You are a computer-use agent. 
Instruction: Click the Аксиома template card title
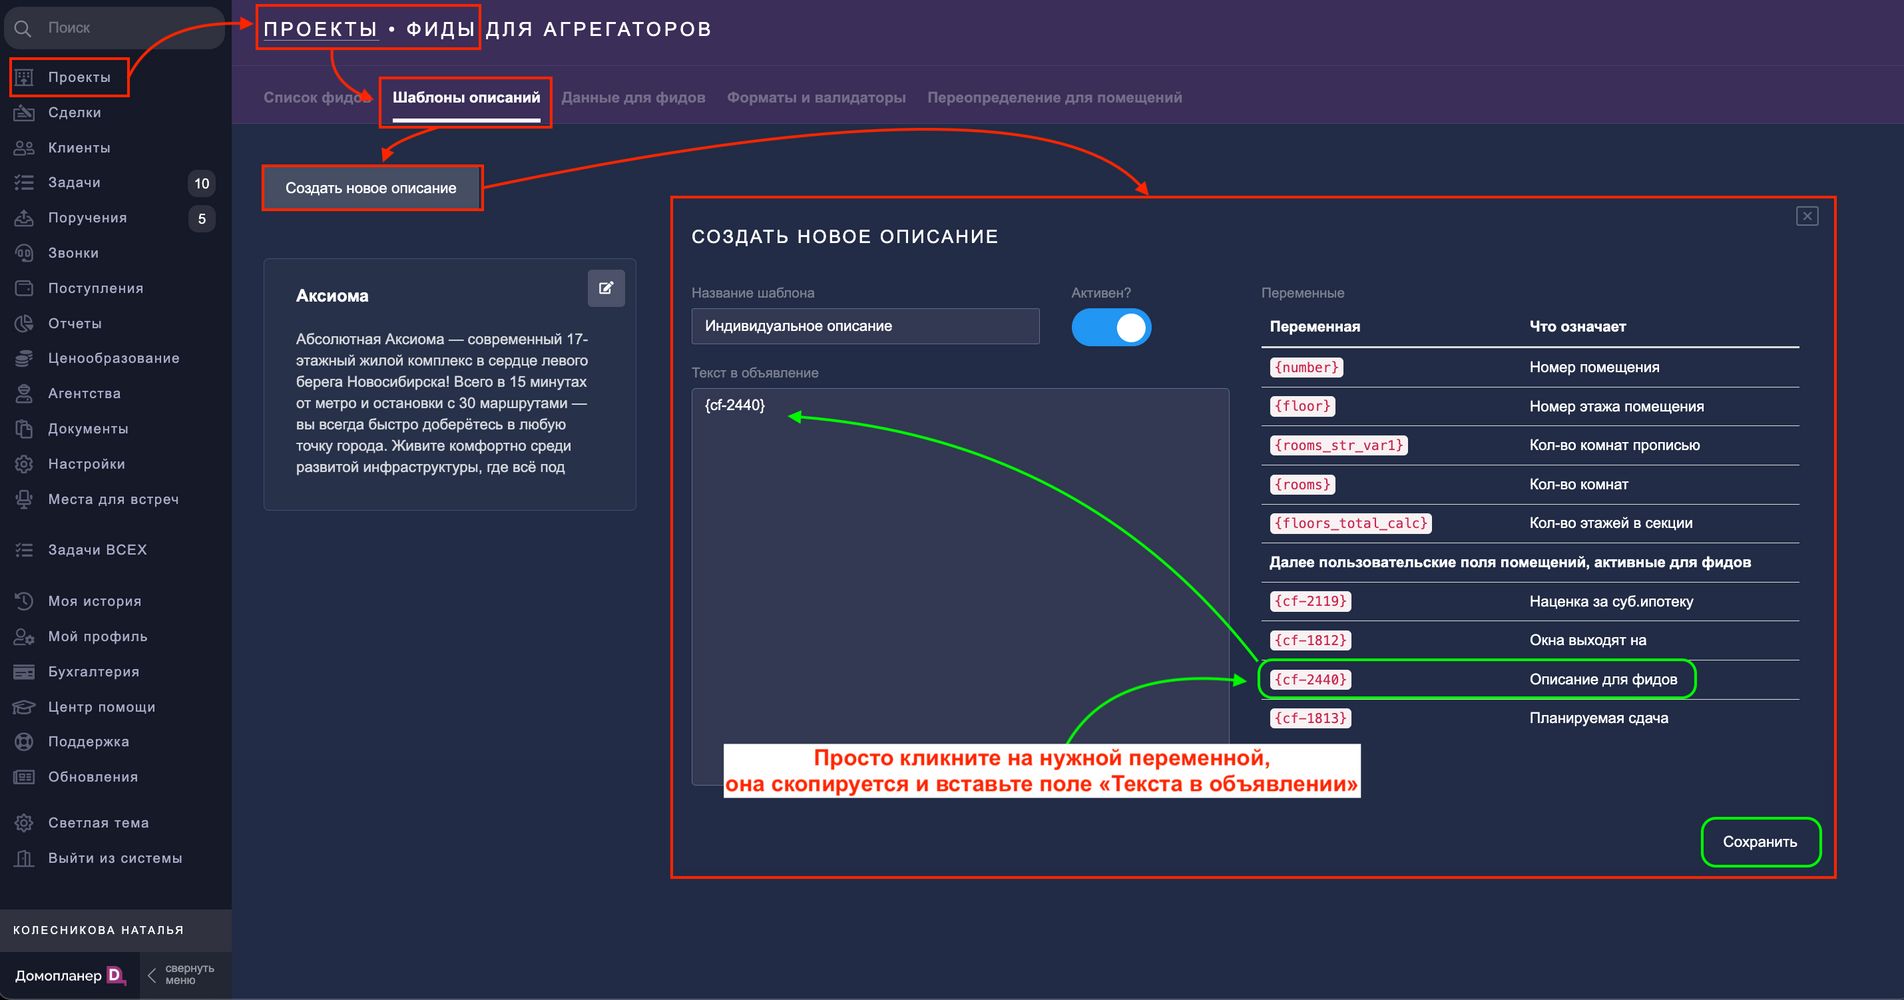(332, 296)
